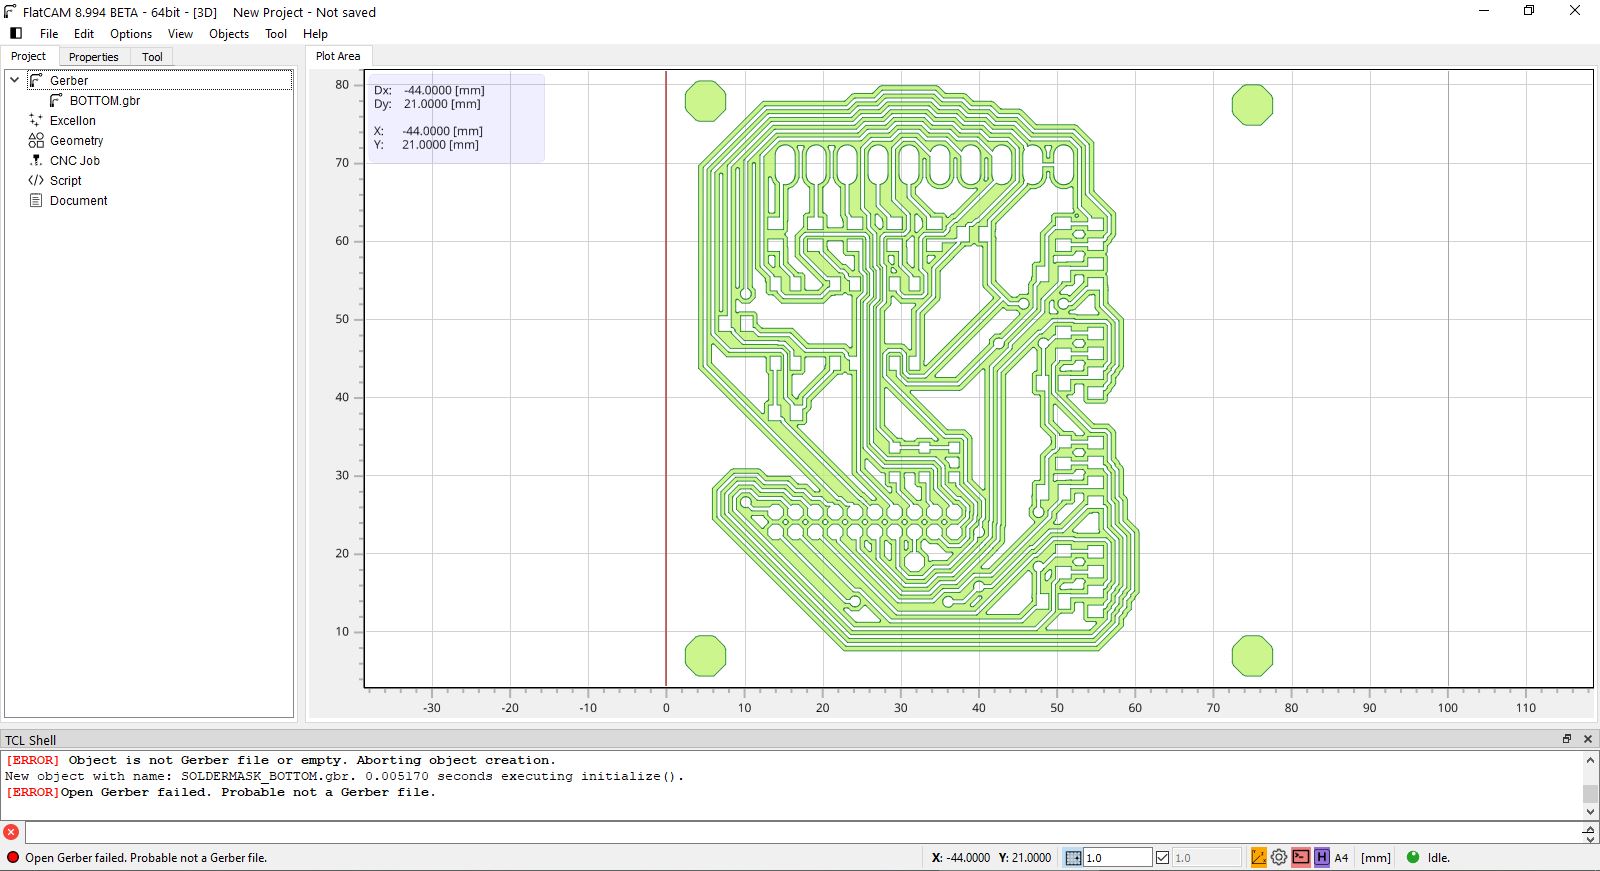Open the View menu
The image size is (1600, 871).
tap(180, 33)
